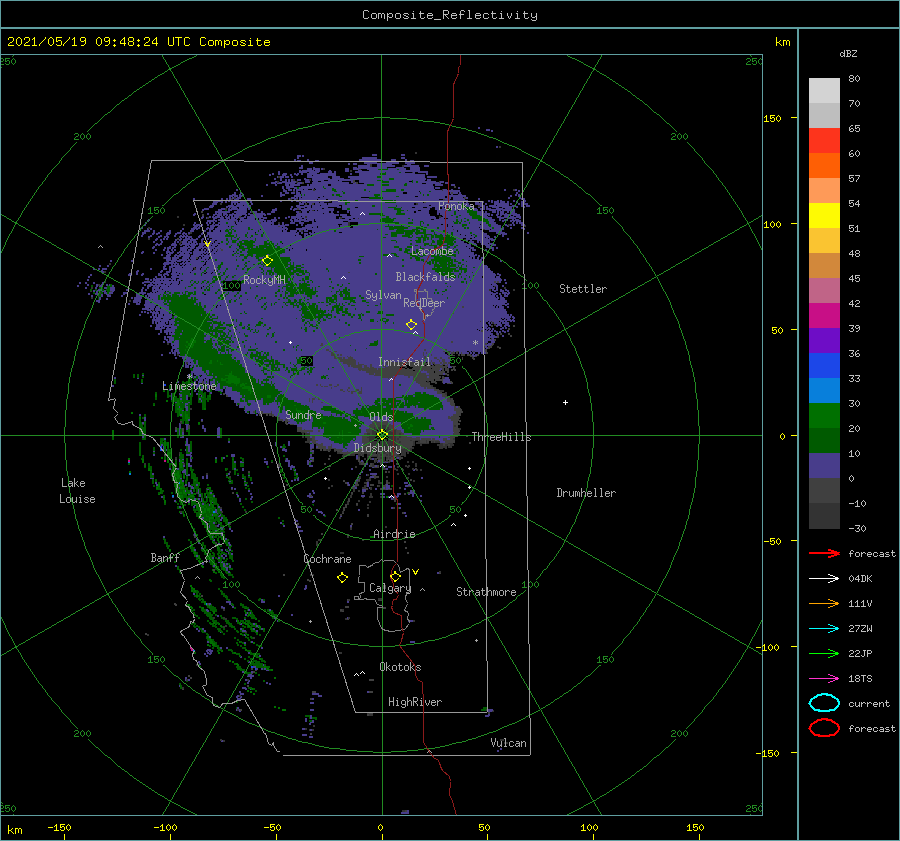
Task: Click the Cochrane town label
Action: coord(327,559)
